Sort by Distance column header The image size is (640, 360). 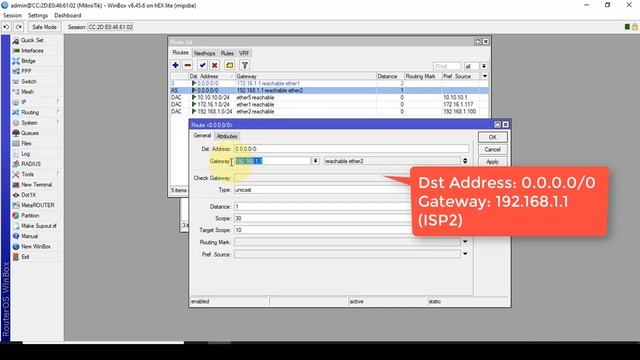[390, 76]
